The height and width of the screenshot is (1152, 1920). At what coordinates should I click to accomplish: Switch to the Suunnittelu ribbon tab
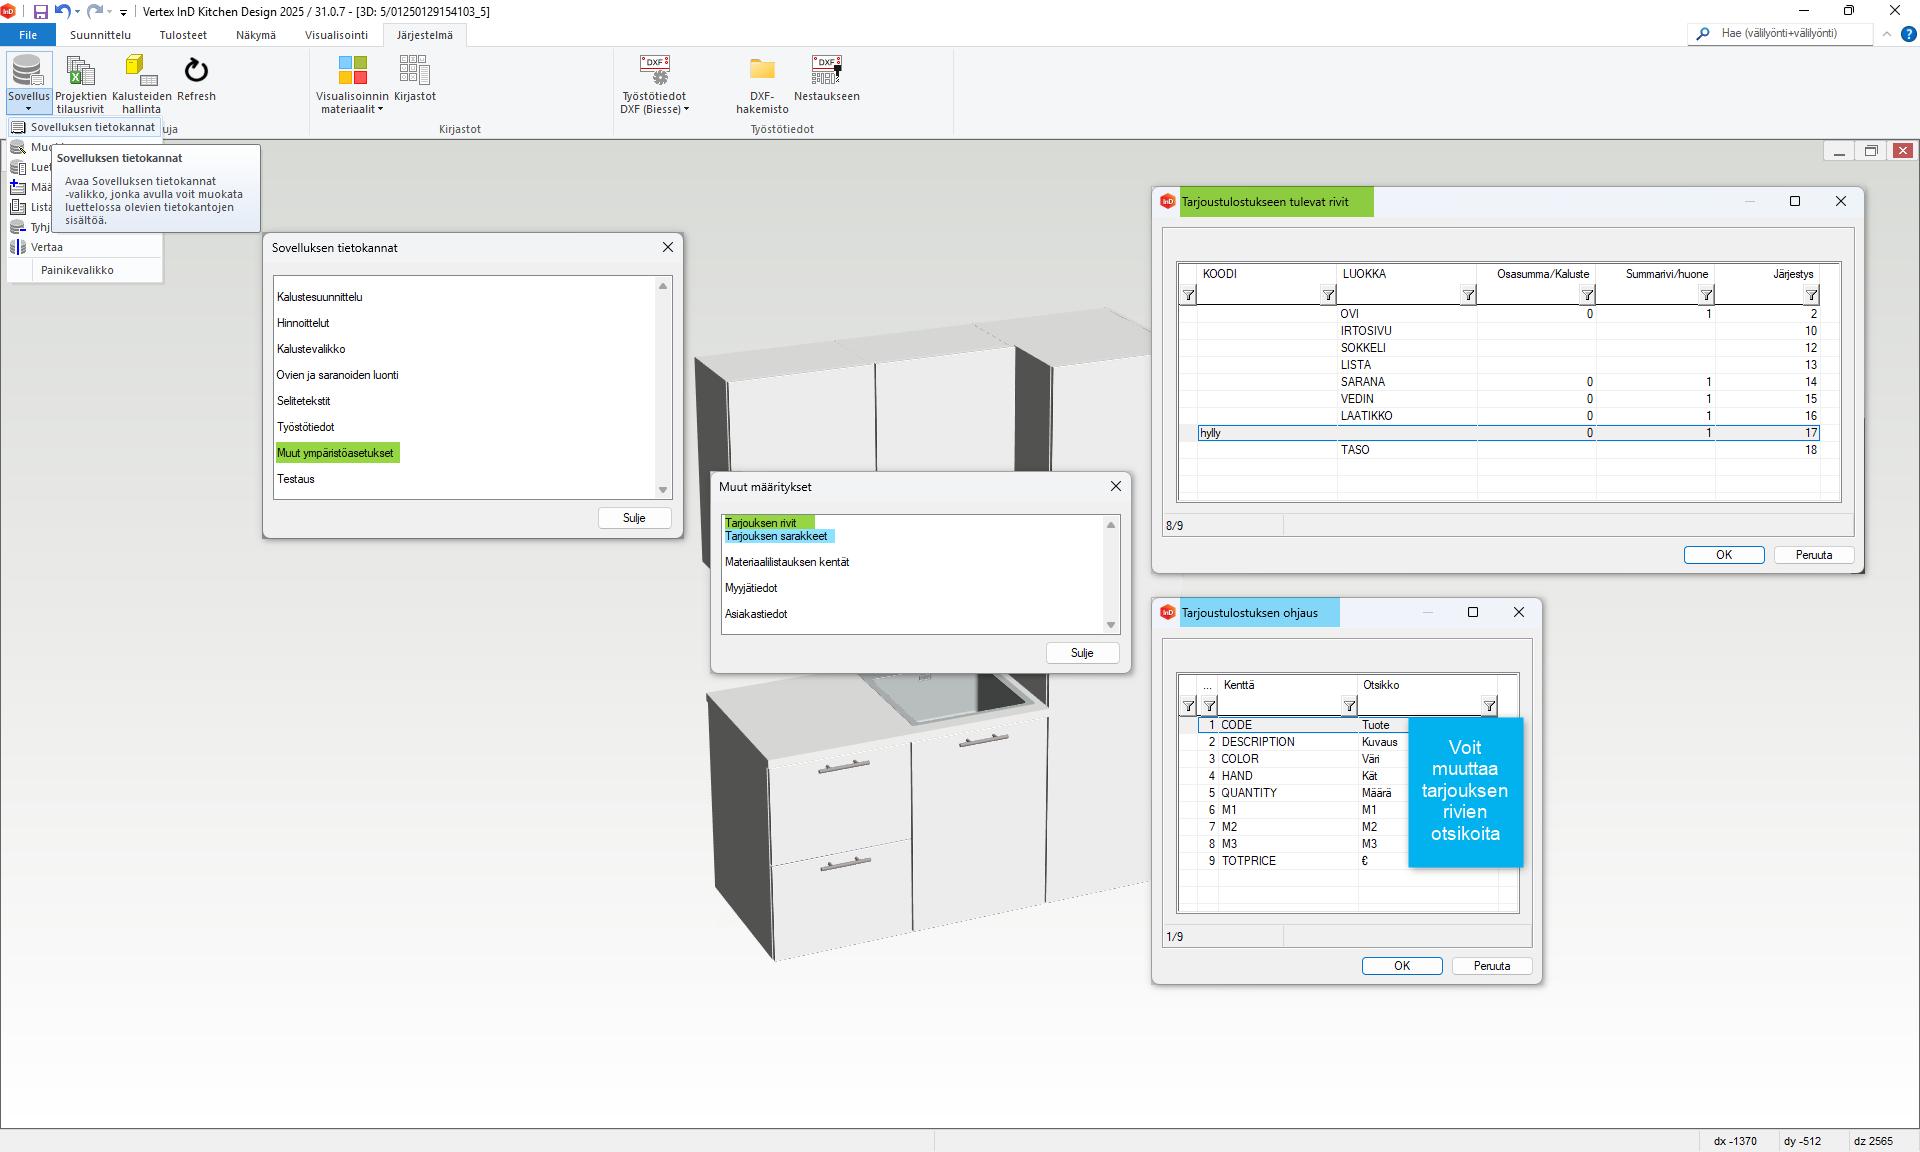coord(100,35)
